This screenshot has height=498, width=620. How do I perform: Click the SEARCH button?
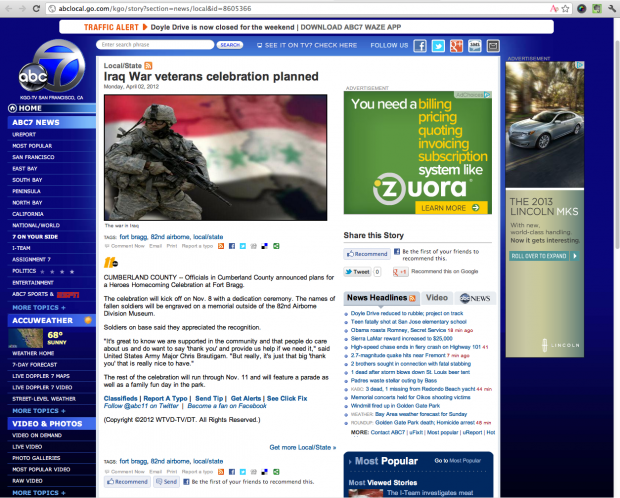click(x=230, y=45)
